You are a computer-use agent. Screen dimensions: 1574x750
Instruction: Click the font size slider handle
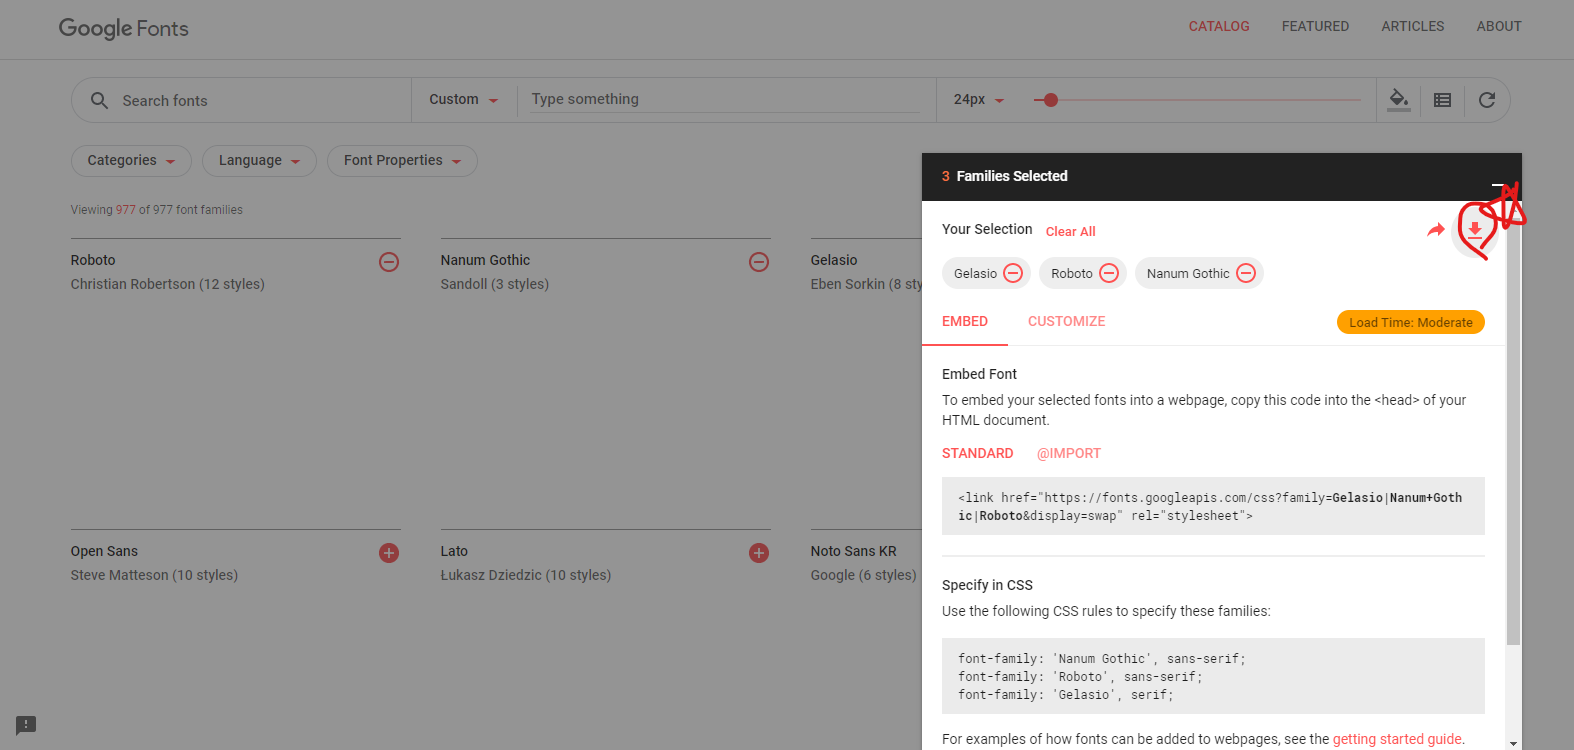click(1050, 100)
